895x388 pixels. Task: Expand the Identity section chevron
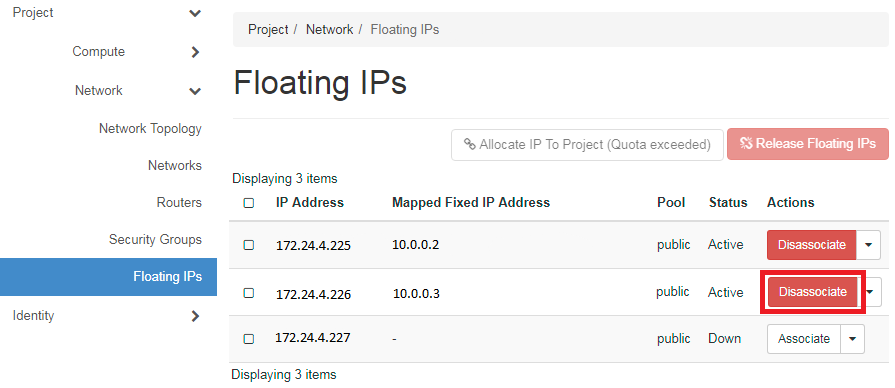[195, 316]
